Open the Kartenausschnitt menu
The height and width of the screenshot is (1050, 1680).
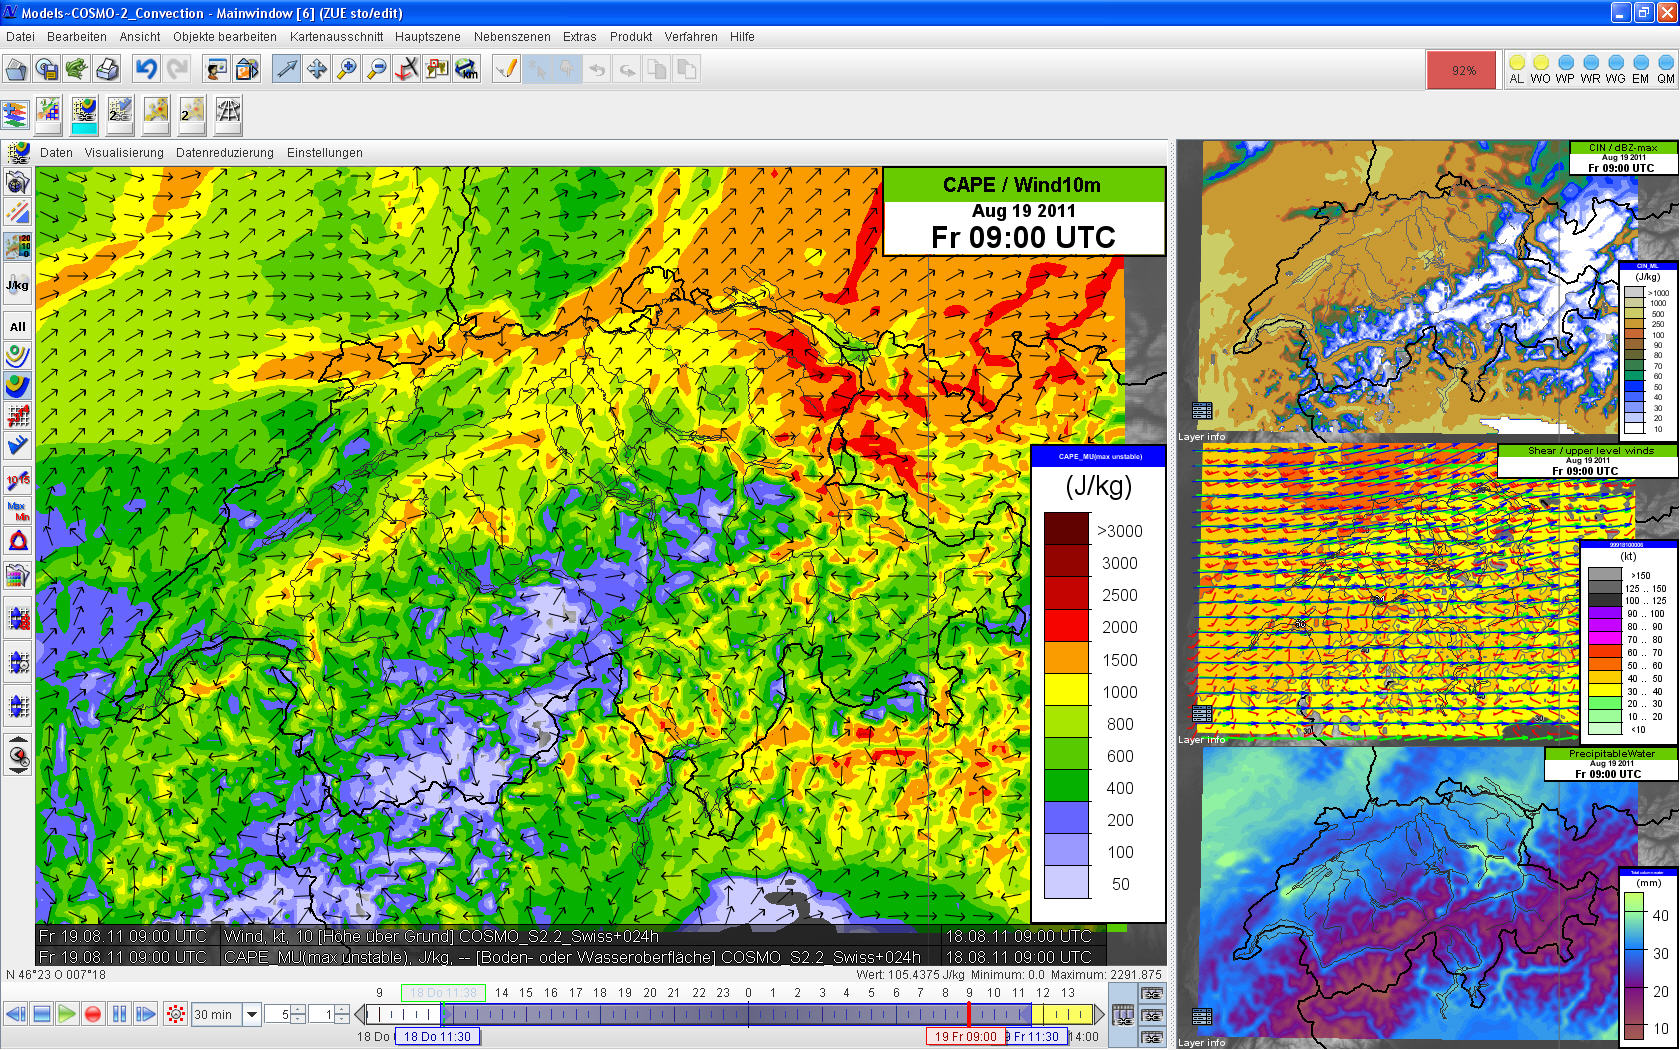tap(336, 37)
